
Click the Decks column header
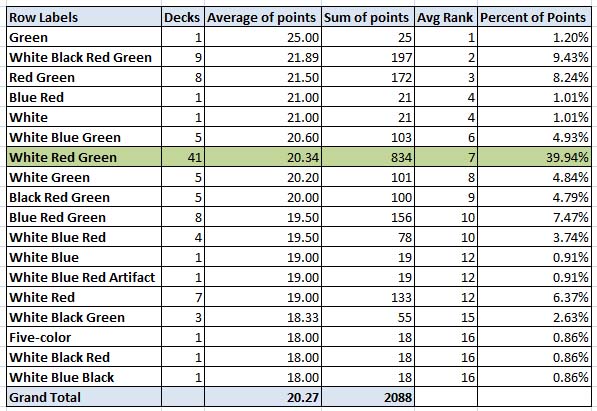183,17
